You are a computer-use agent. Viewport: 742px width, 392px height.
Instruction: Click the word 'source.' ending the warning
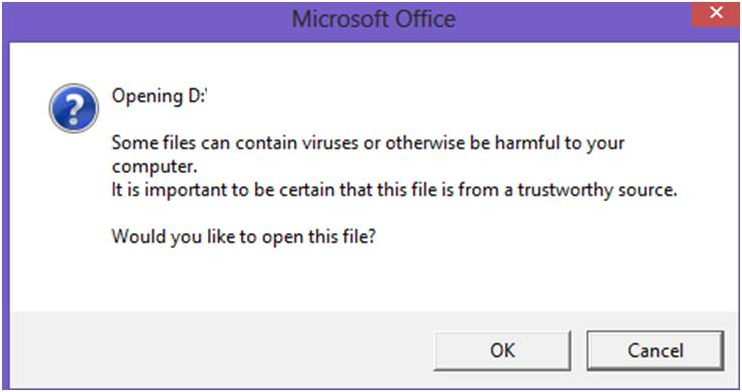click(645, 190)
